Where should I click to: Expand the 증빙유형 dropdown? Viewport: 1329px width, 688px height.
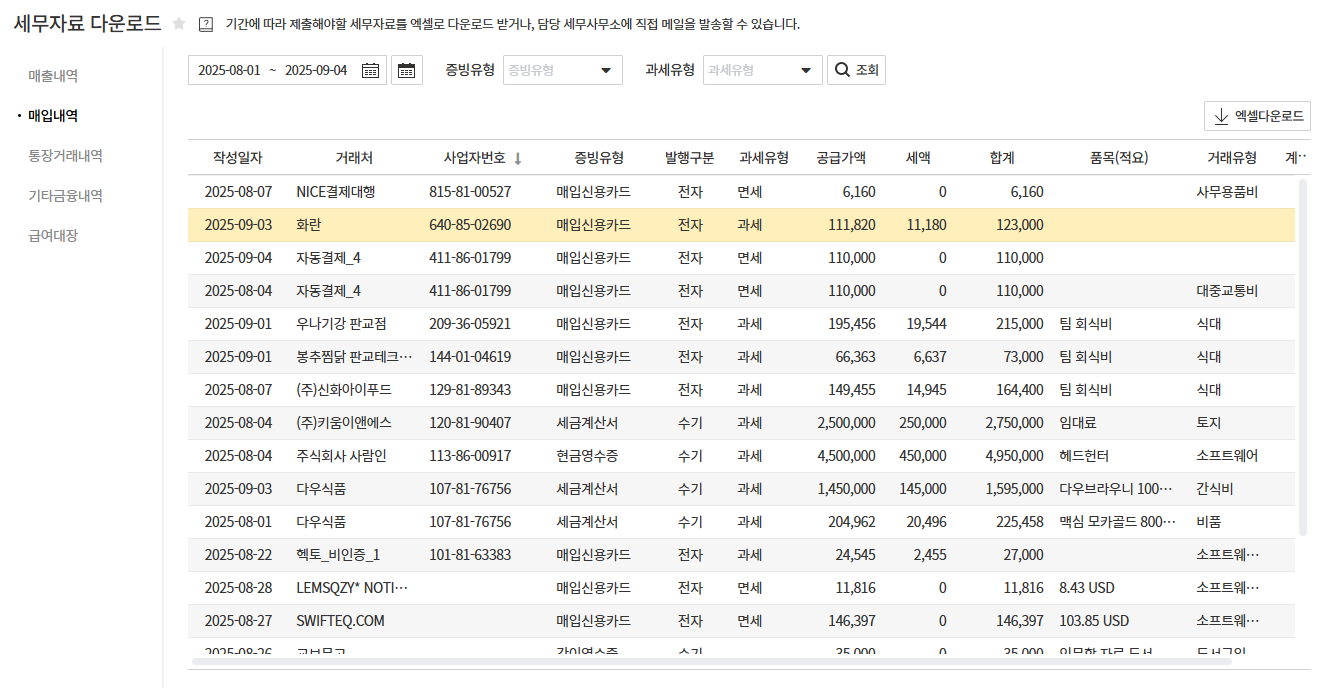click(562, 70)
